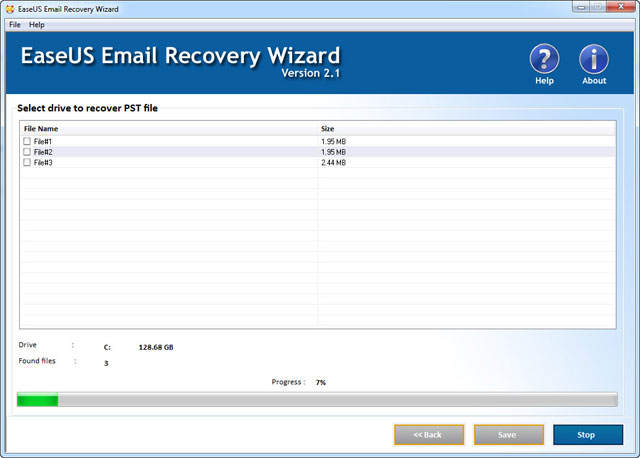Click File#2's 1.95 MB size cell
This screenshot has width=640, height=458.
(333, 152)
